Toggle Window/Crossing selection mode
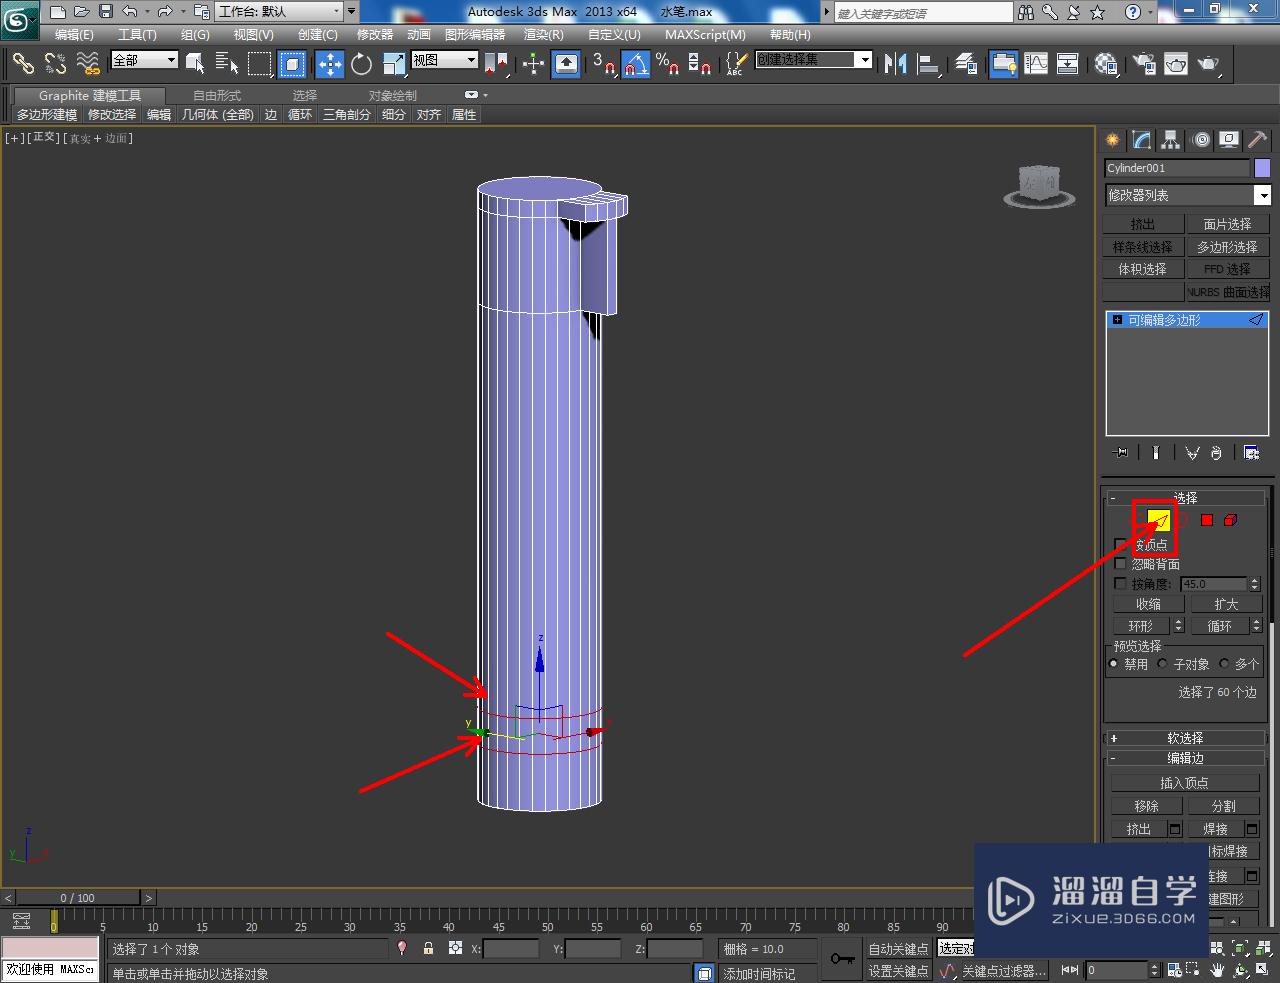This screenshot has width=1280, height=983. click(292, 64)
